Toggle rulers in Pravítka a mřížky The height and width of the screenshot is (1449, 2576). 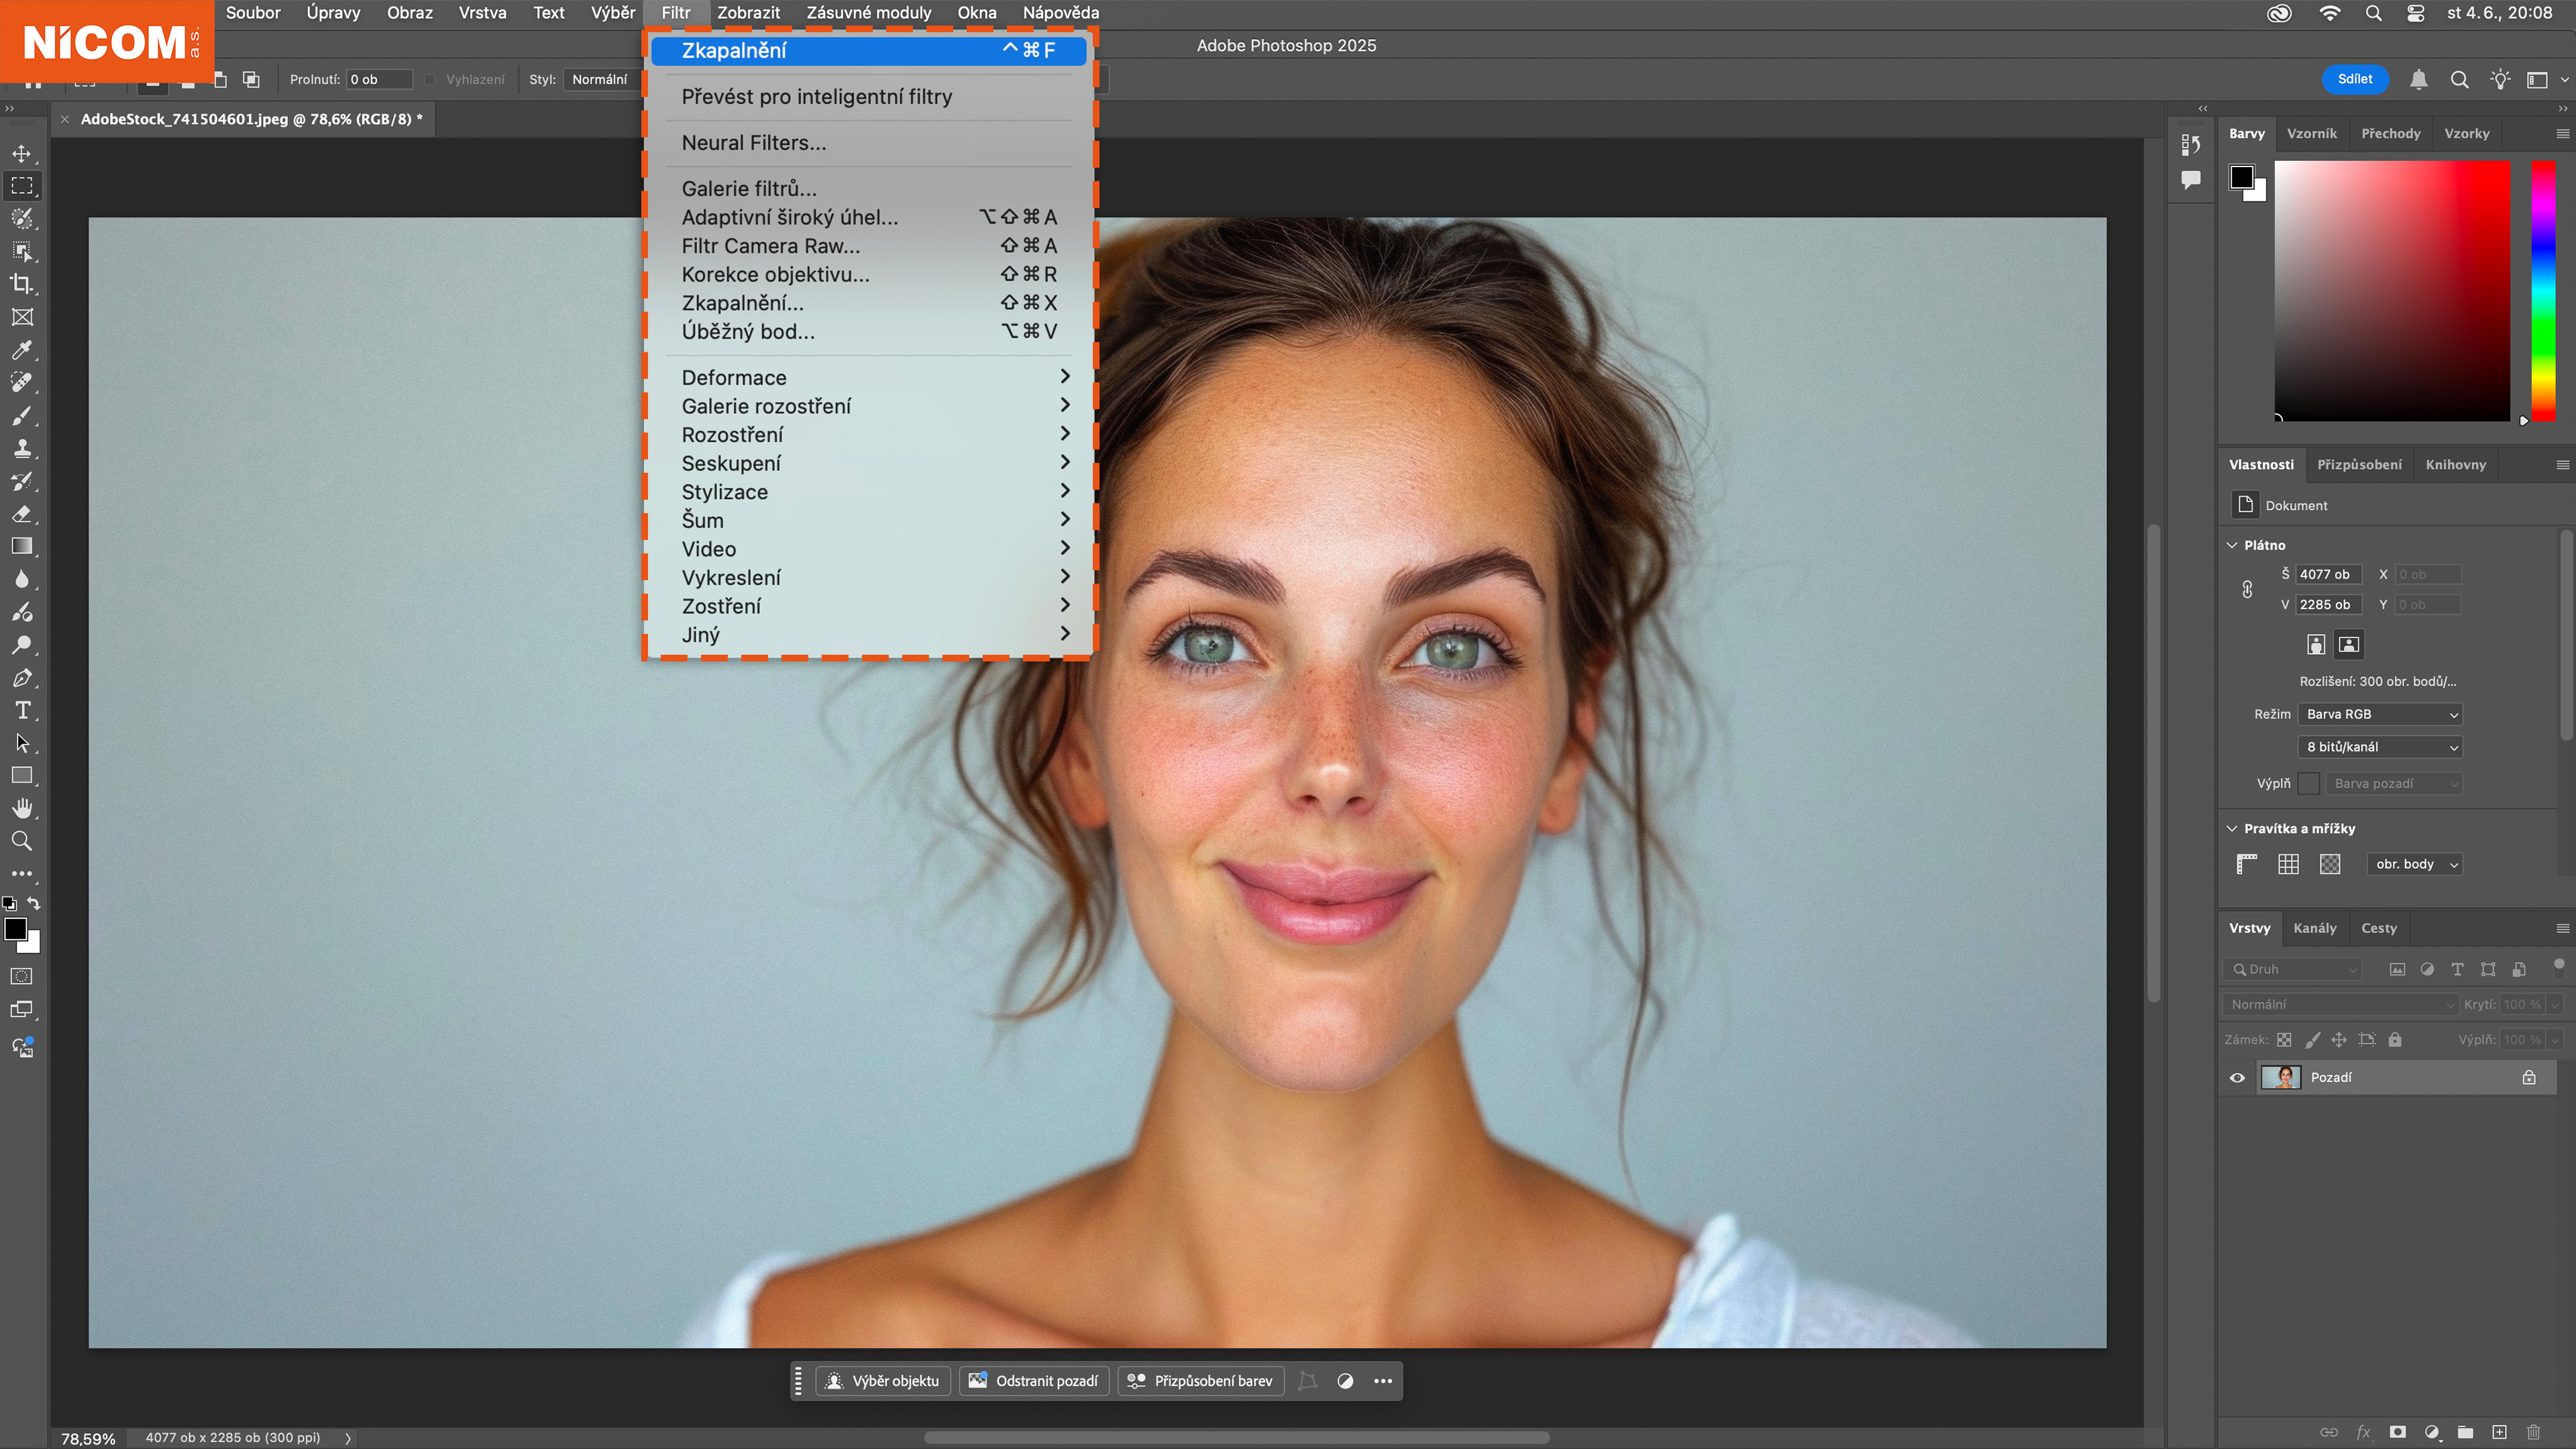[2247, 864]
